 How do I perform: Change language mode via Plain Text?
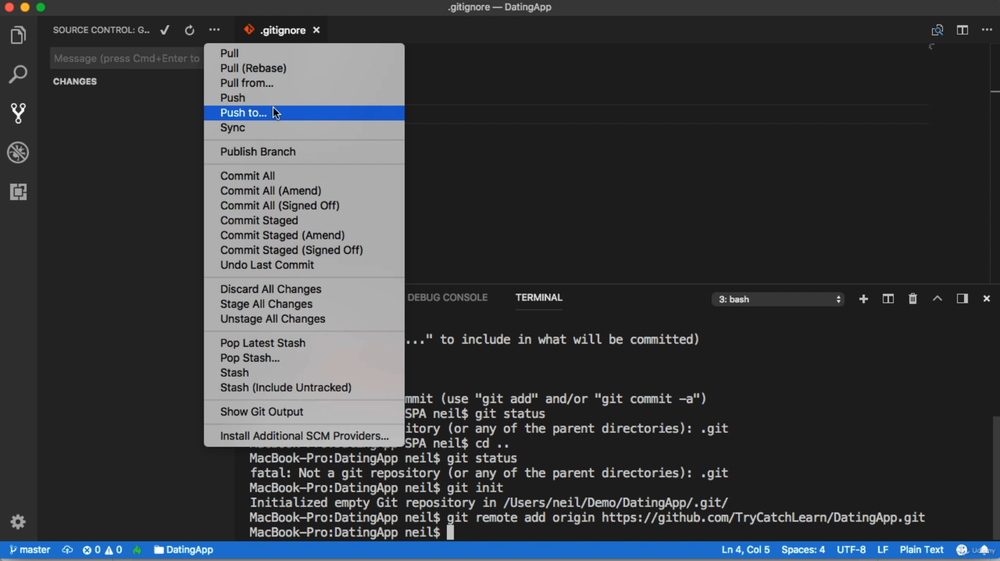(922, 550)
